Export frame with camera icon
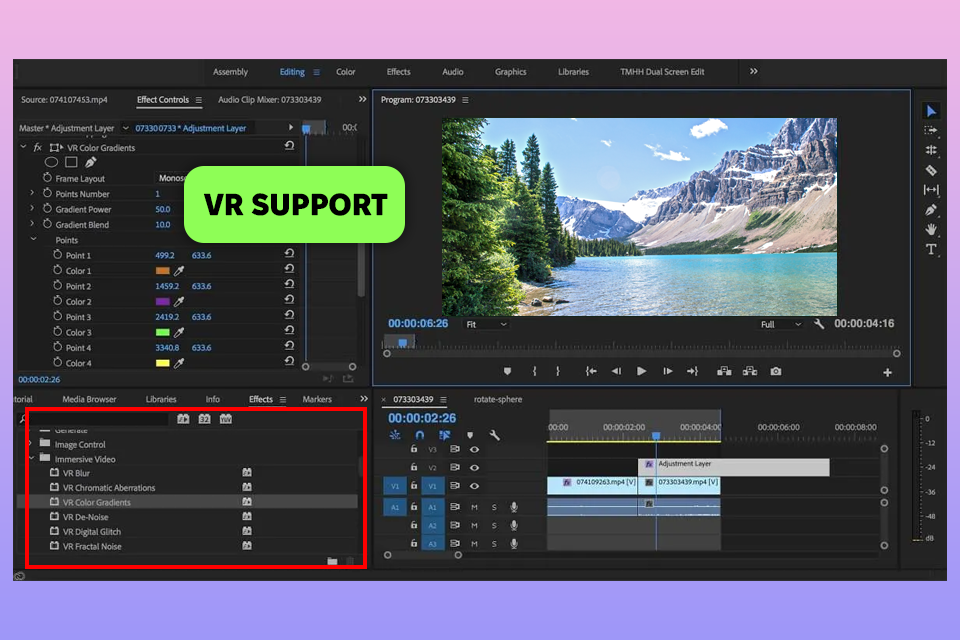Screen dimensions: 960x640 tap(776, 371)
